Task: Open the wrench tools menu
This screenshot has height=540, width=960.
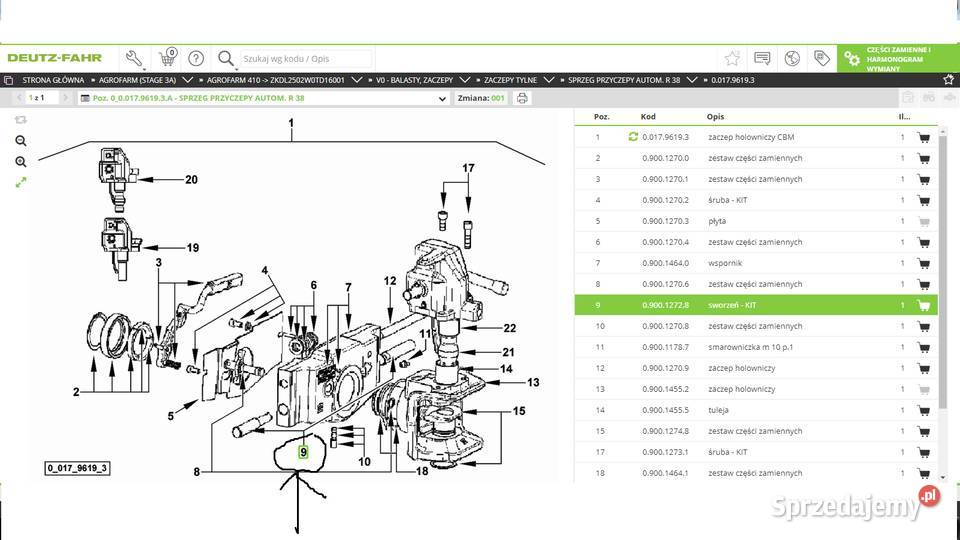Action: [134, 58]
